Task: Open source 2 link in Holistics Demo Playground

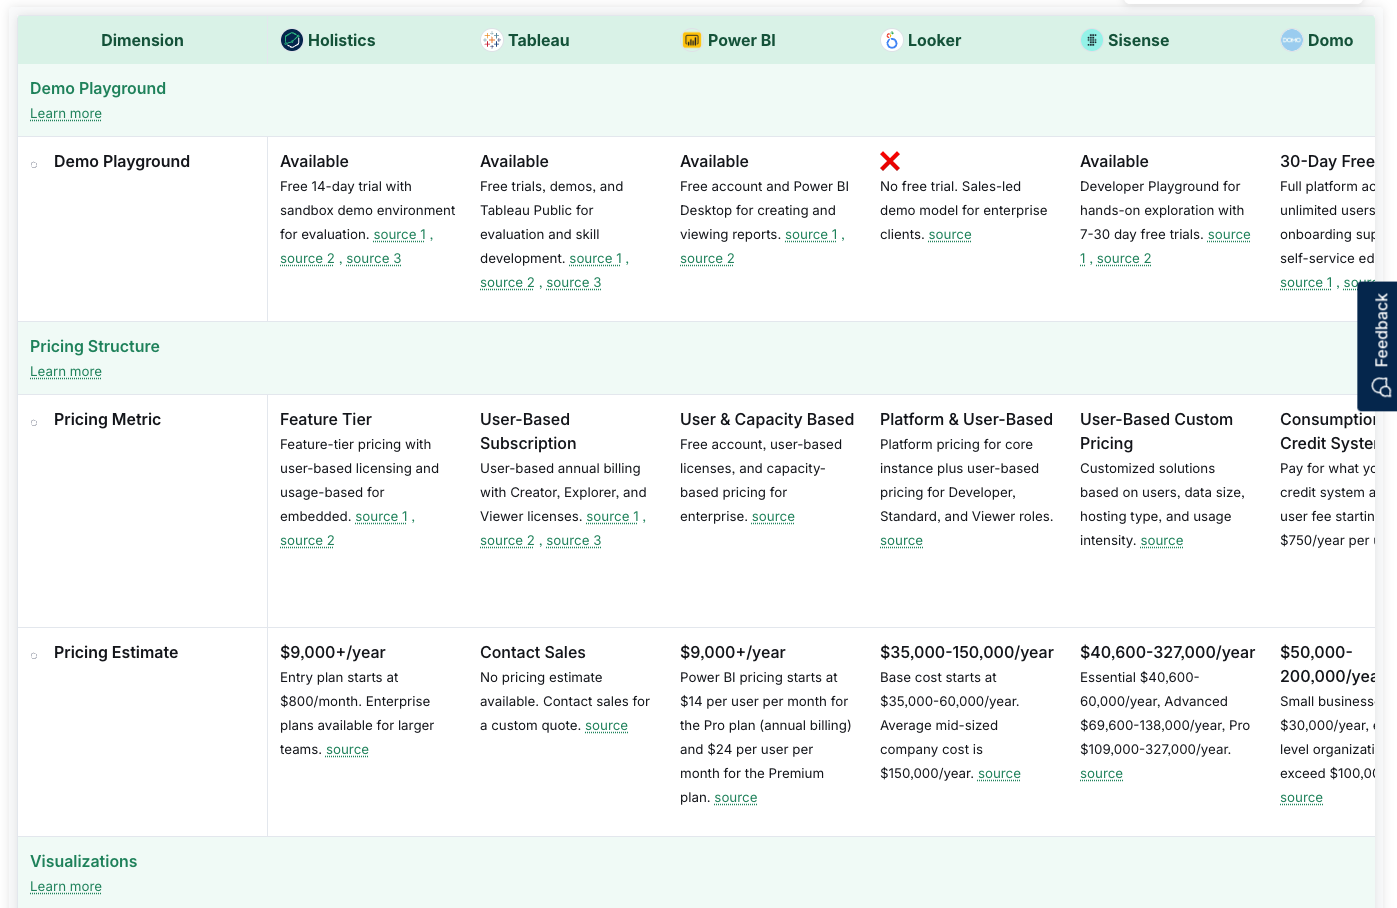Action: pyautogui.click(x=308, y=259)
